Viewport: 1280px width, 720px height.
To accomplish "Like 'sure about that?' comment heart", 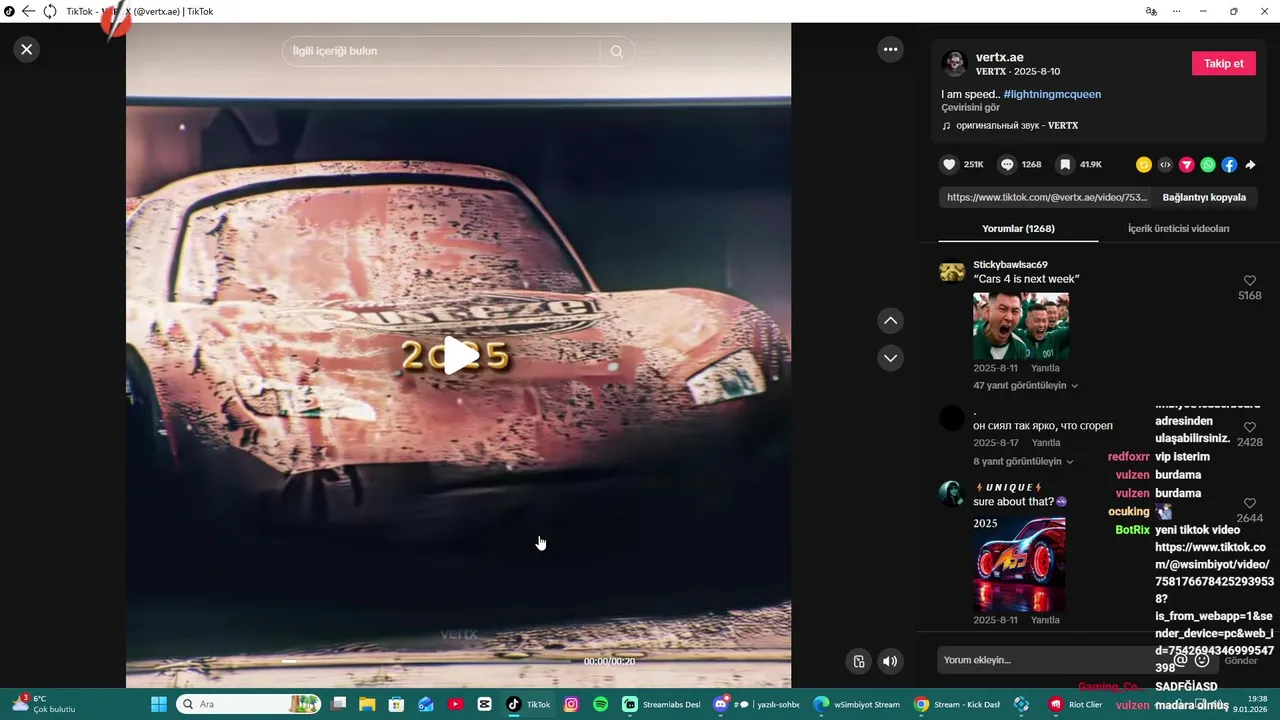I will [x=1249, y=504].
